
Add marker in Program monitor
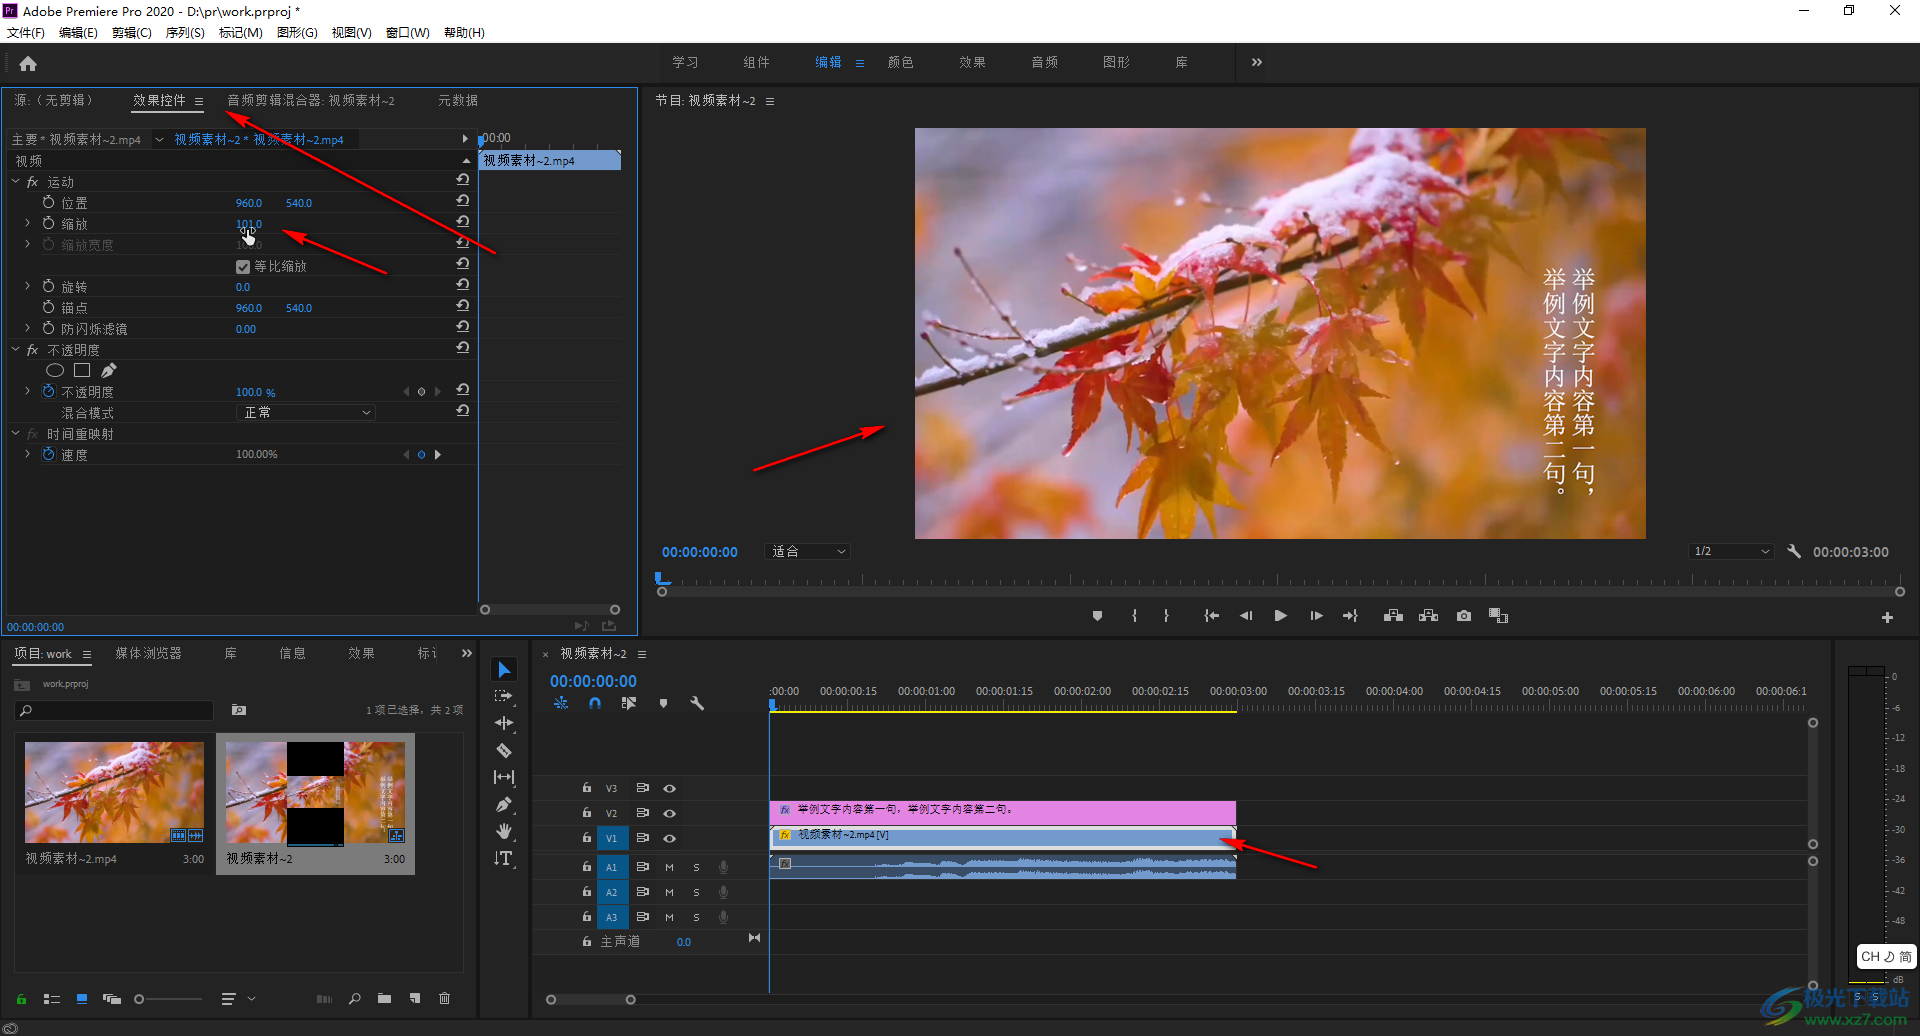pos(1097,616)
